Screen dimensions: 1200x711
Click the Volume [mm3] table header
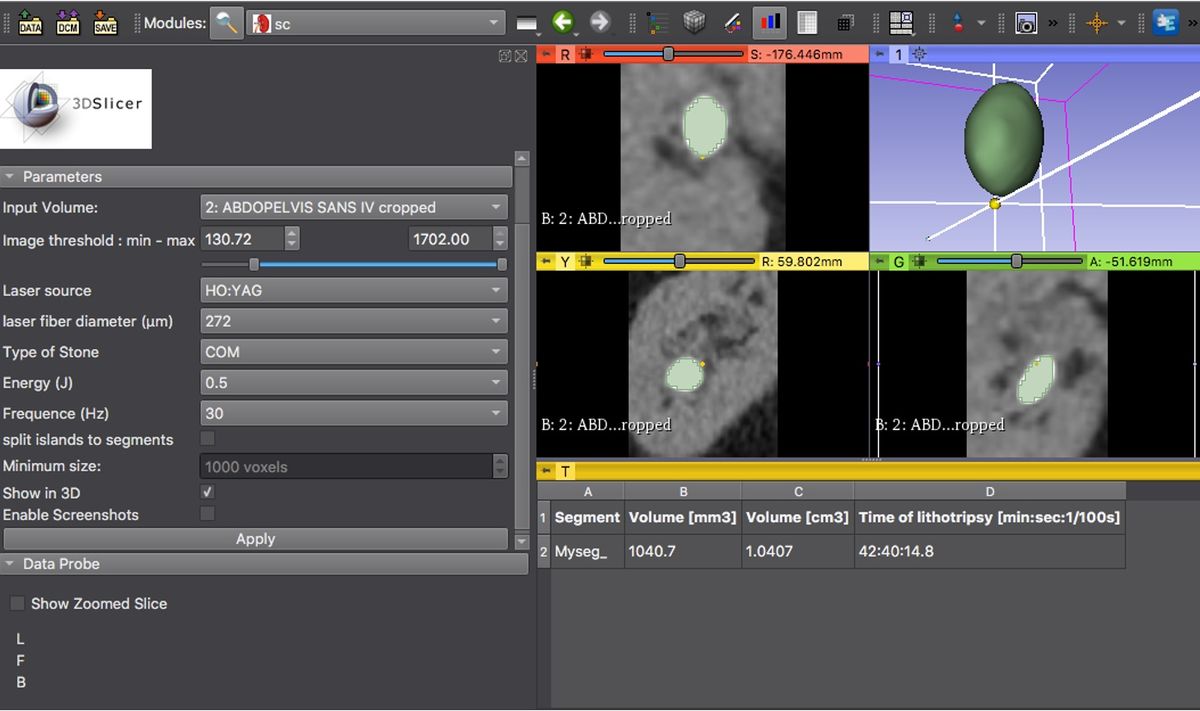683,517
